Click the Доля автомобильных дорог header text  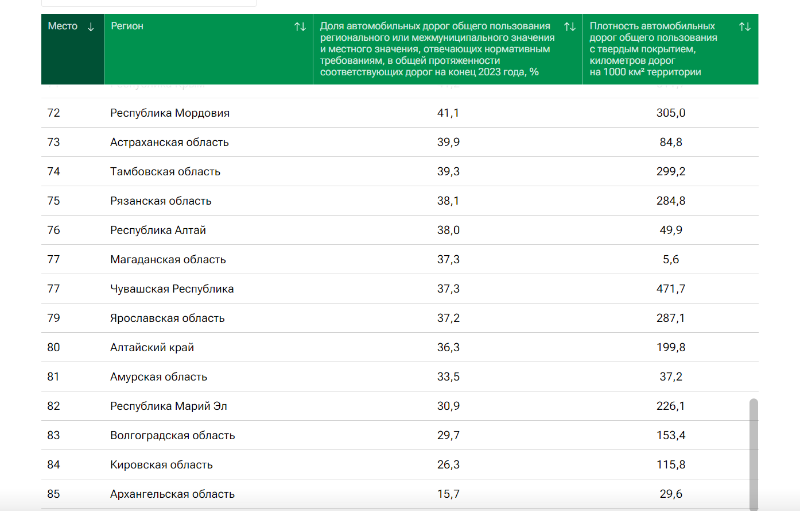[437, 49]
